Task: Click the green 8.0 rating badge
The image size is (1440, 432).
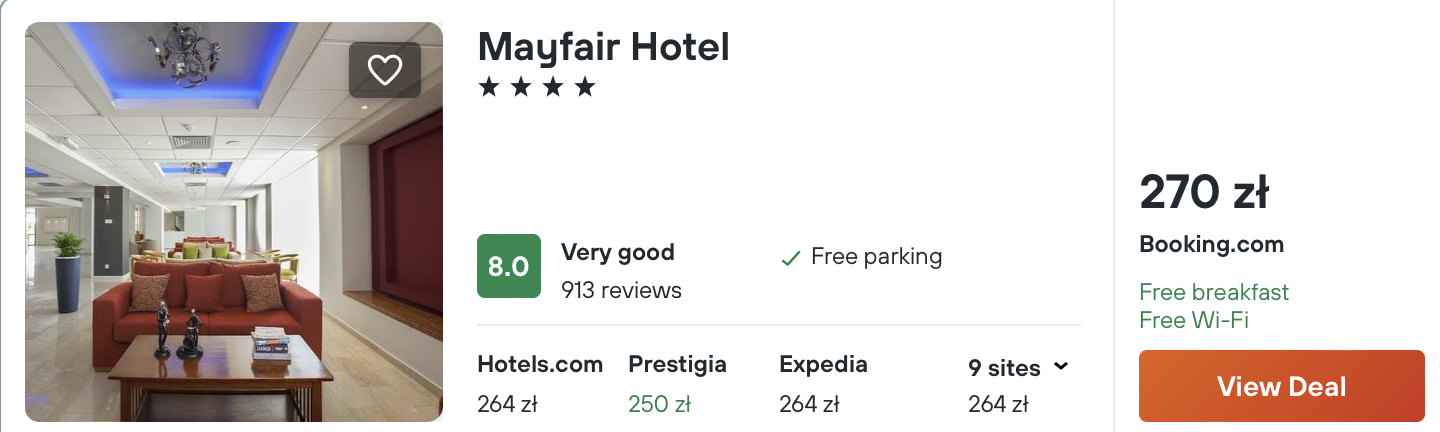Action: coord(509,266)
